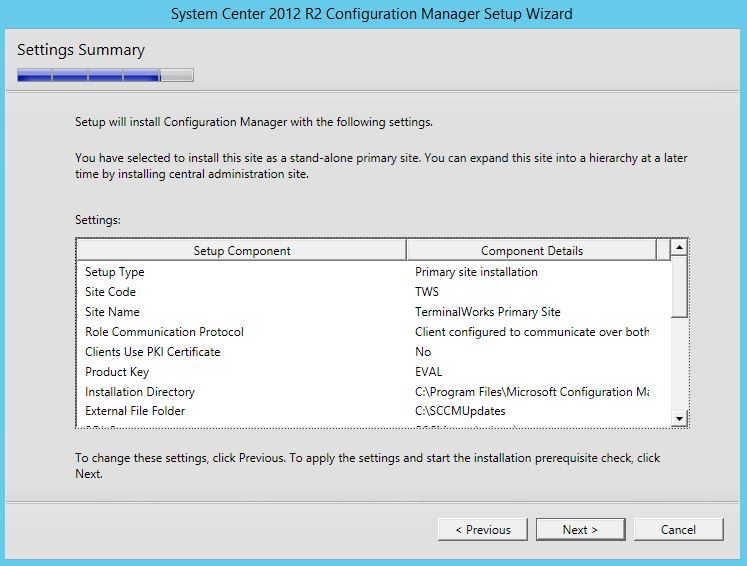Click the No value for PKI certificate
747x566 pixels.
[x=423, y=352]
